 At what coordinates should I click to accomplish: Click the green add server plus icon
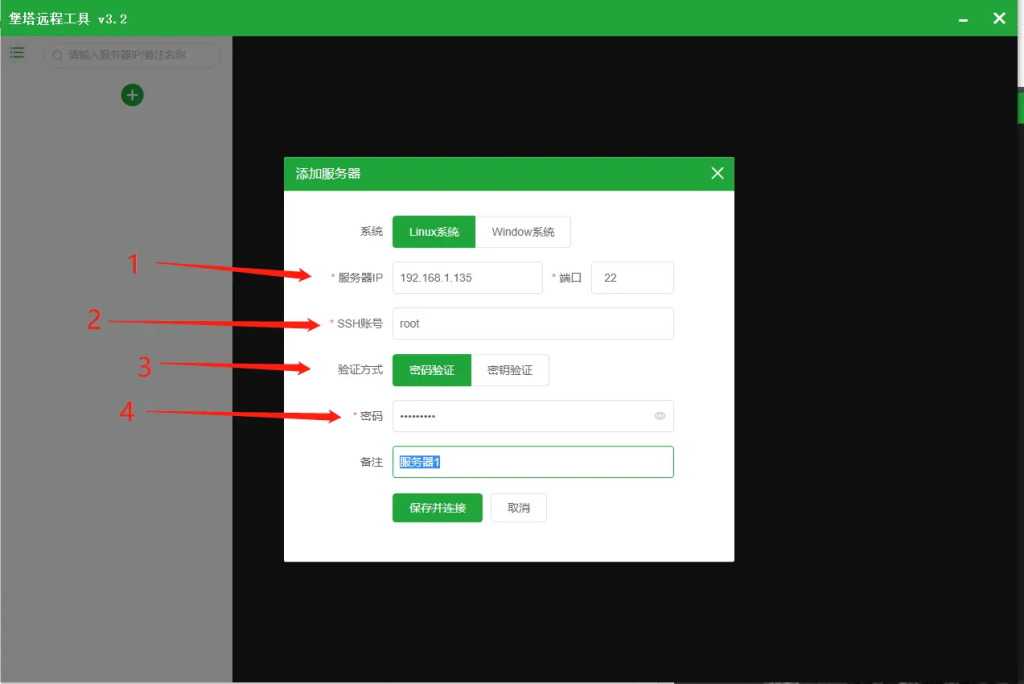click(x=132, y=95)
